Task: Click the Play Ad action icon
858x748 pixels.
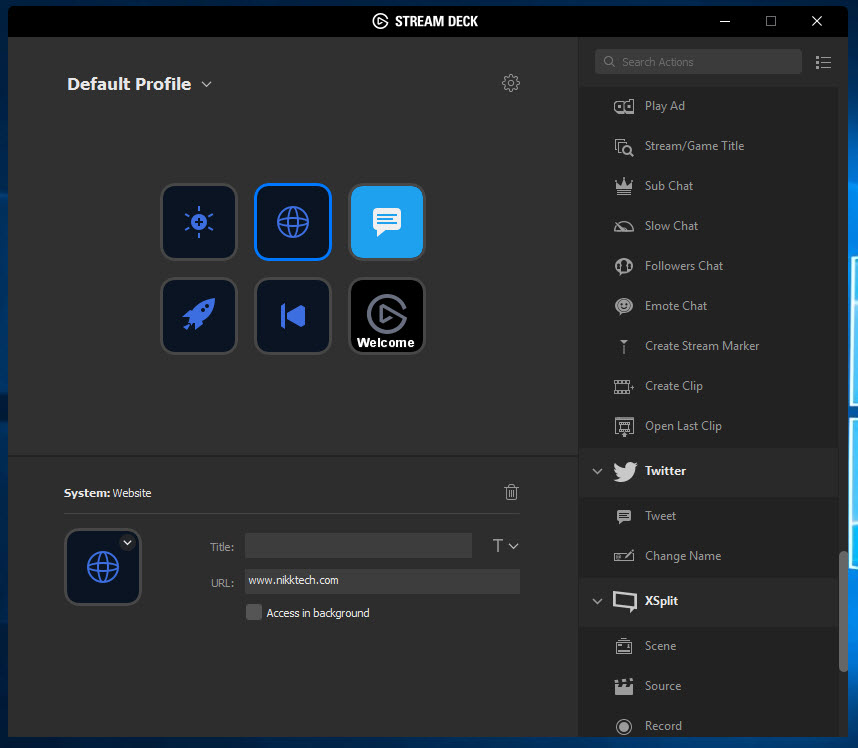Action: pyautogui.click(x=624, y=106)
